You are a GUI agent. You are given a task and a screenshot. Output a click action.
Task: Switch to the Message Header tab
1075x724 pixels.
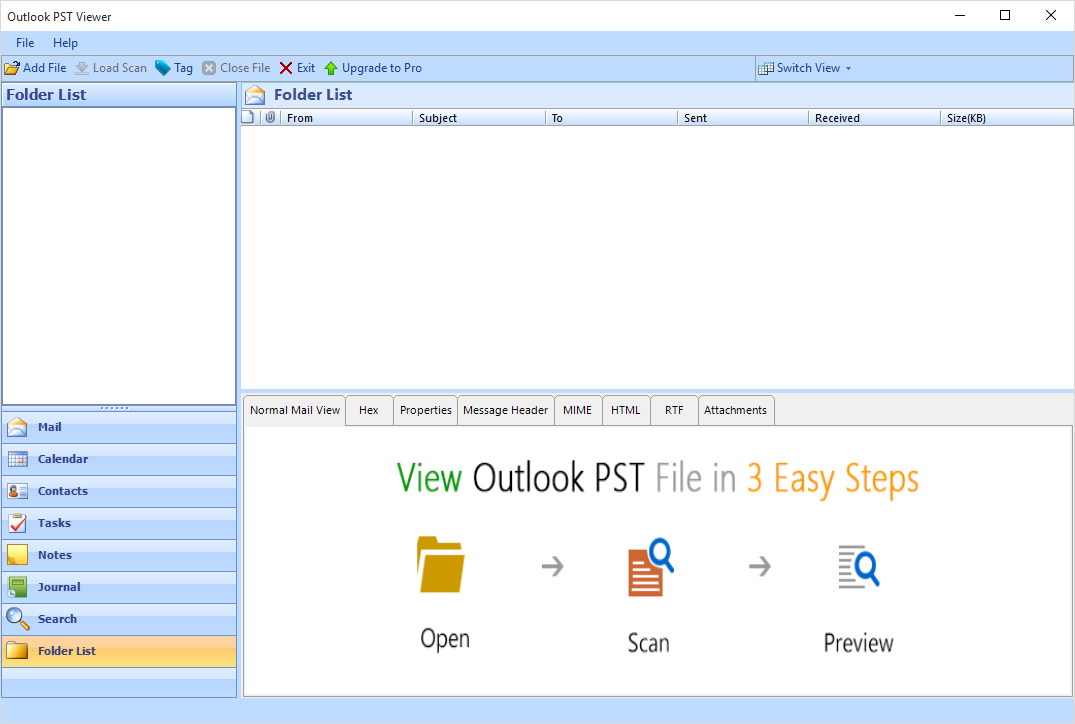coord(505,410)
